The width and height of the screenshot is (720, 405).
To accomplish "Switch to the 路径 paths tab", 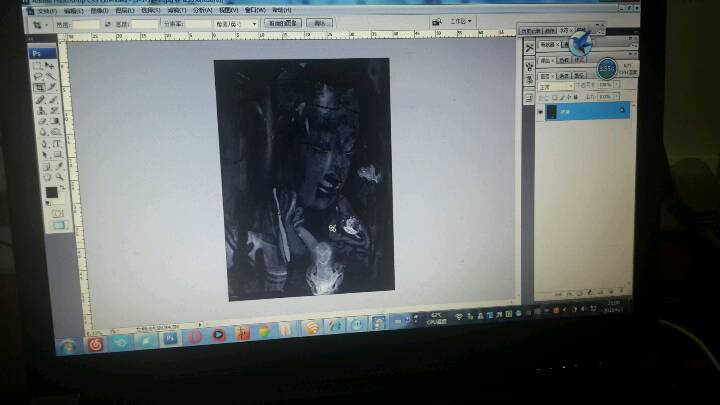I will [579, 75].
